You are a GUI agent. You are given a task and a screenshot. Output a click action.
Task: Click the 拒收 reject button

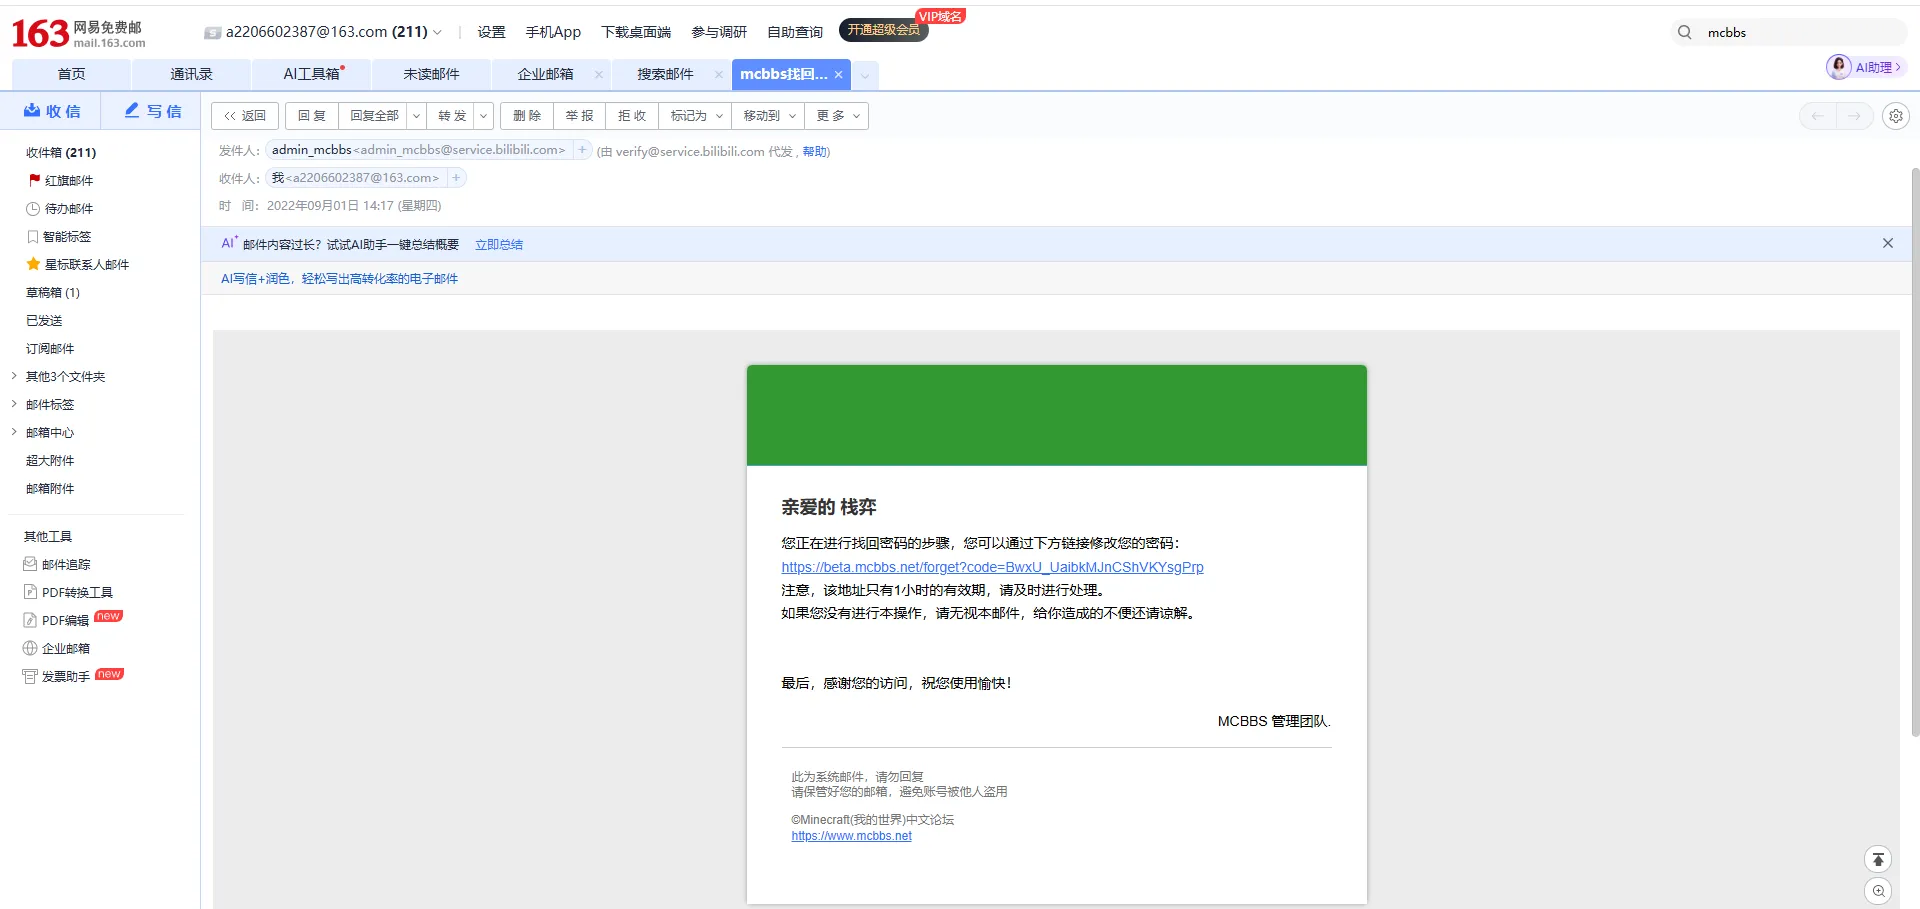[x=632, y=116]
